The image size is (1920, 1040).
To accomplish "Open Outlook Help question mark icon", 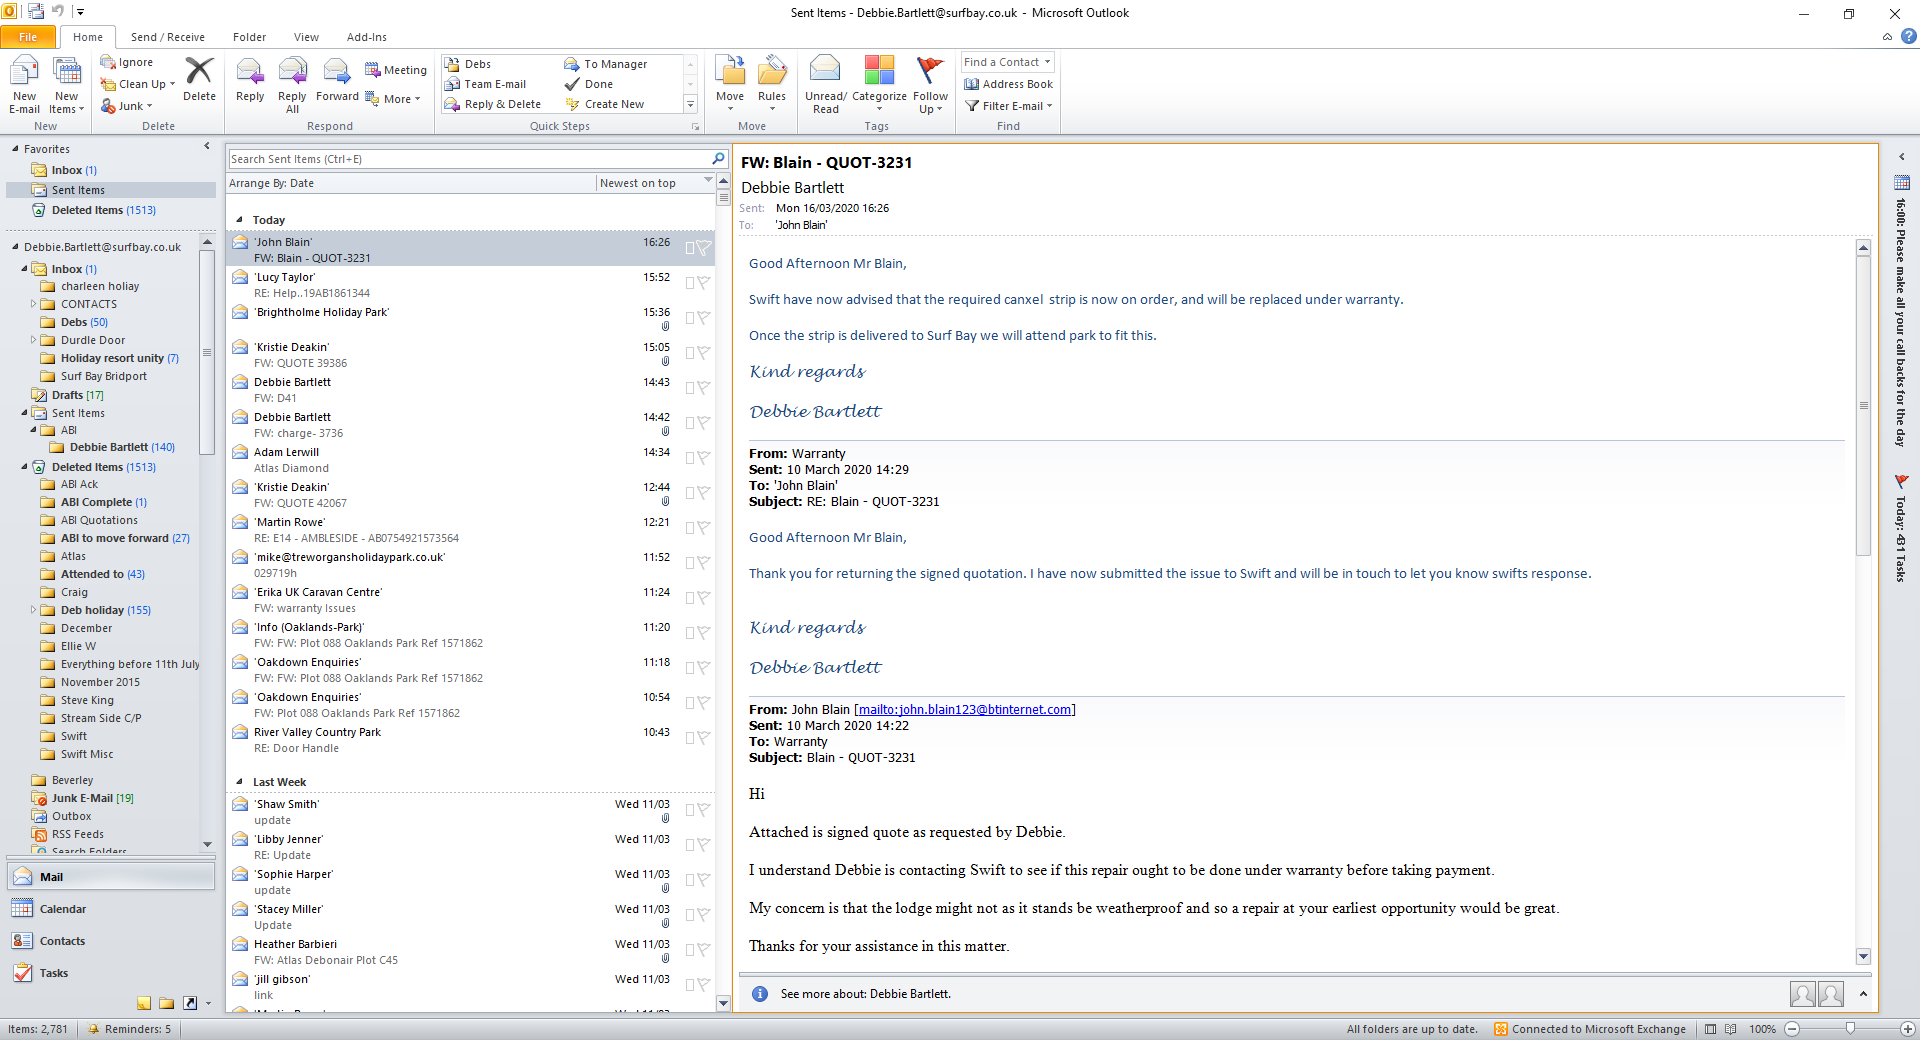I will coord(1908,37).
